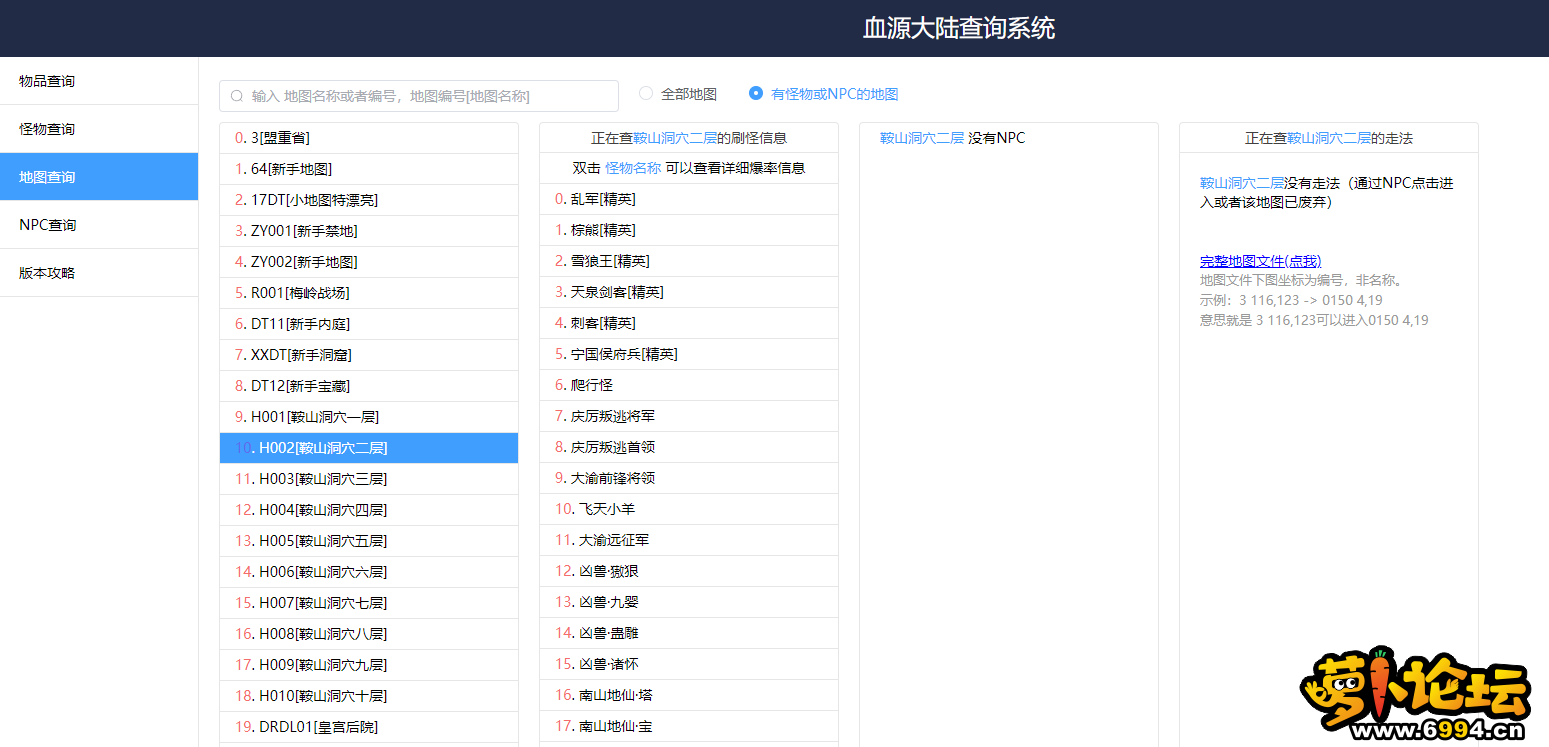Click monster 凶兽·猲狙
The image size is (1549, 747).
point(689,571)
